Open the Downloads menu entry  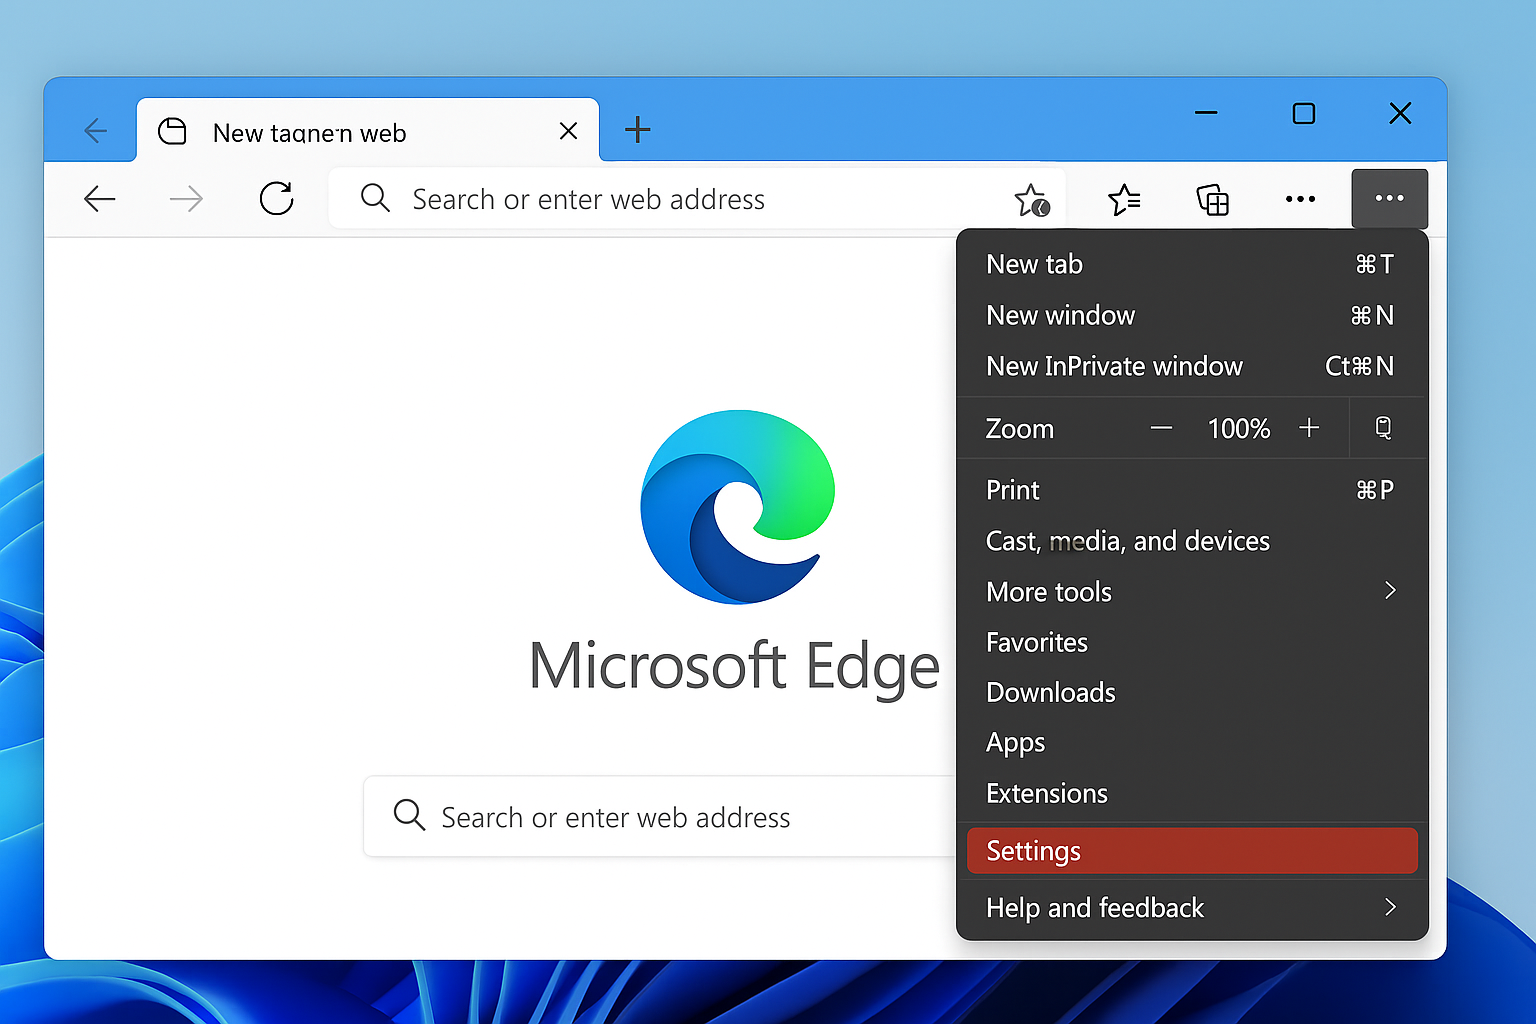pos(1050,692)
